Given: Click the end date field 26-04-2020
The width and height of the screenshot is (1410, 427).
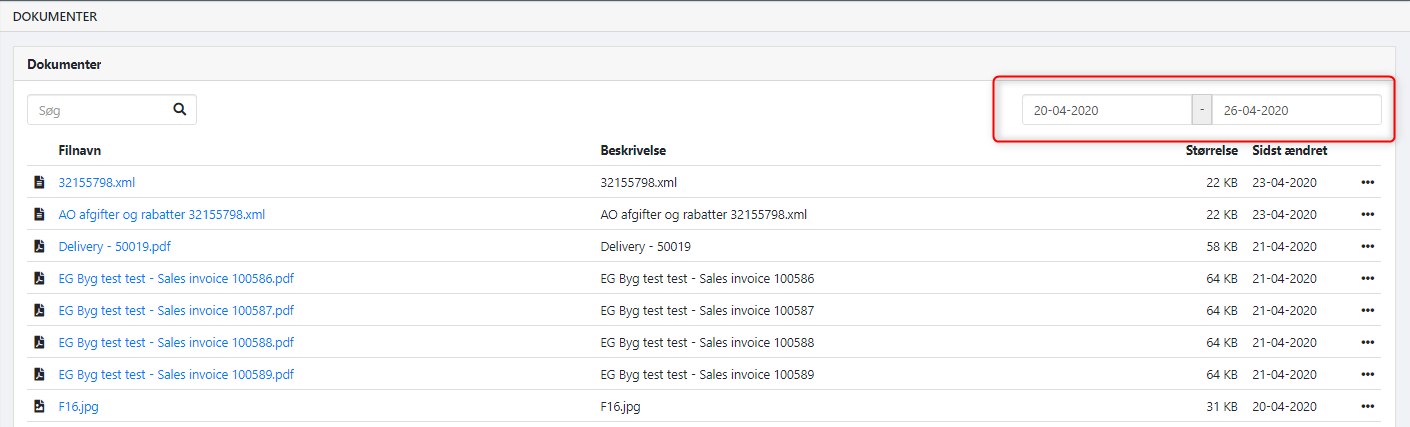Looking at the screenshot, I should (1296, 110).
